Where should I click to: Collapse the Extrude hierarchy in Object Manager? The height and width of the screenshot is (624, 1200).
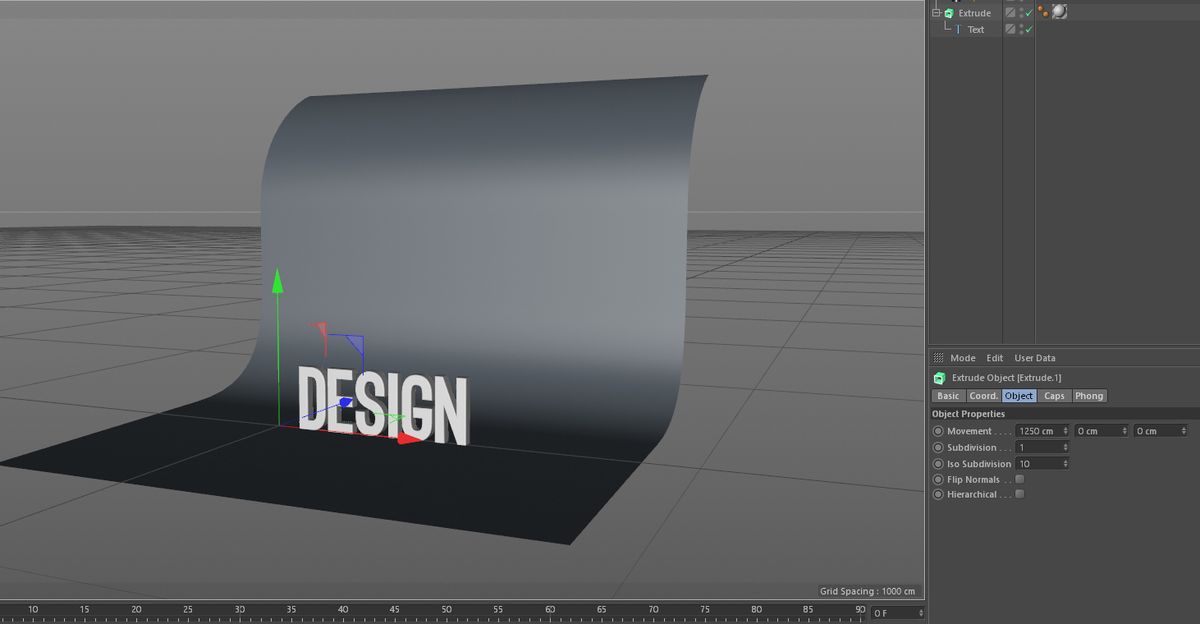tap(935, 12)
